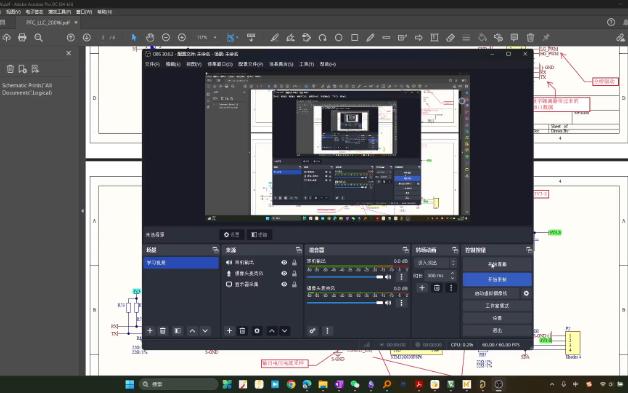Open first mixer channel three-dot menu
The width and height of the screenshot is (628, 393).
[x=402, y=277]
